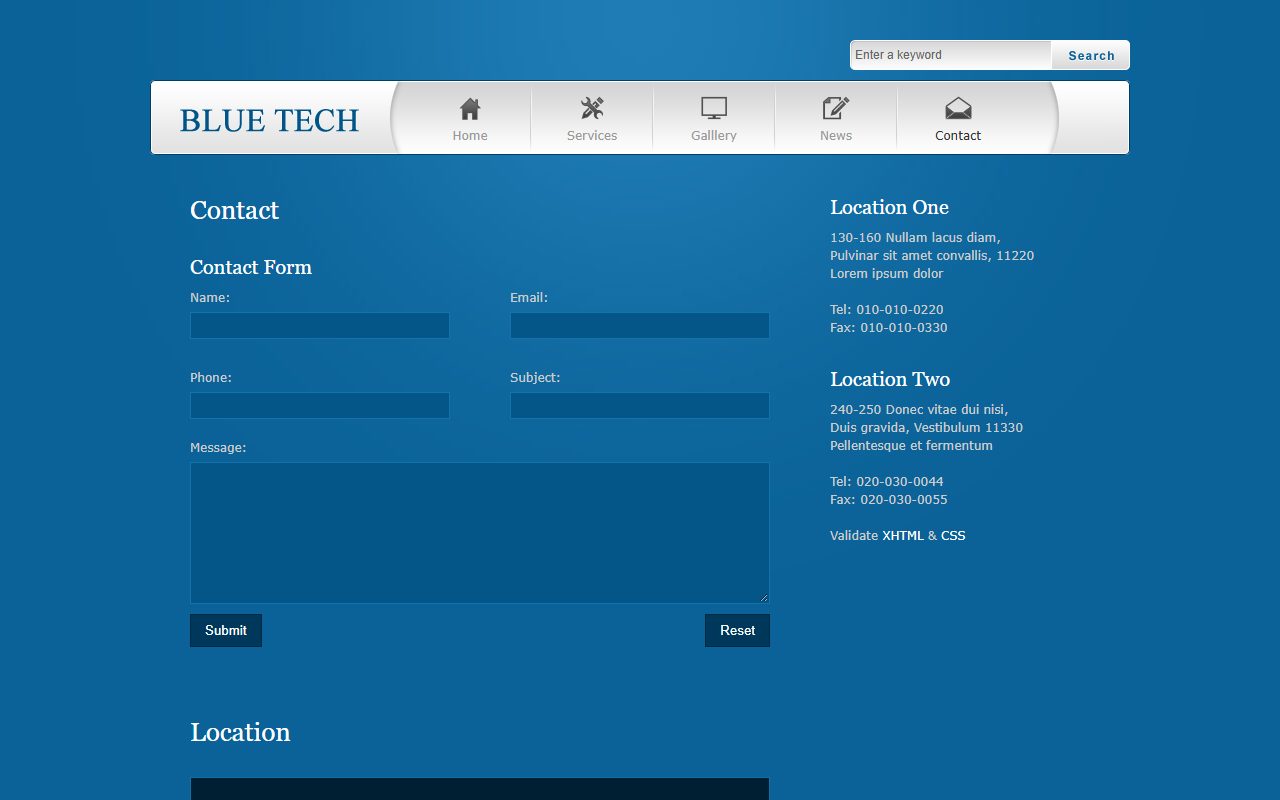This screenshot has height=800, width=1280.
Task: Click the Location One heading
Action: (889, 208)
